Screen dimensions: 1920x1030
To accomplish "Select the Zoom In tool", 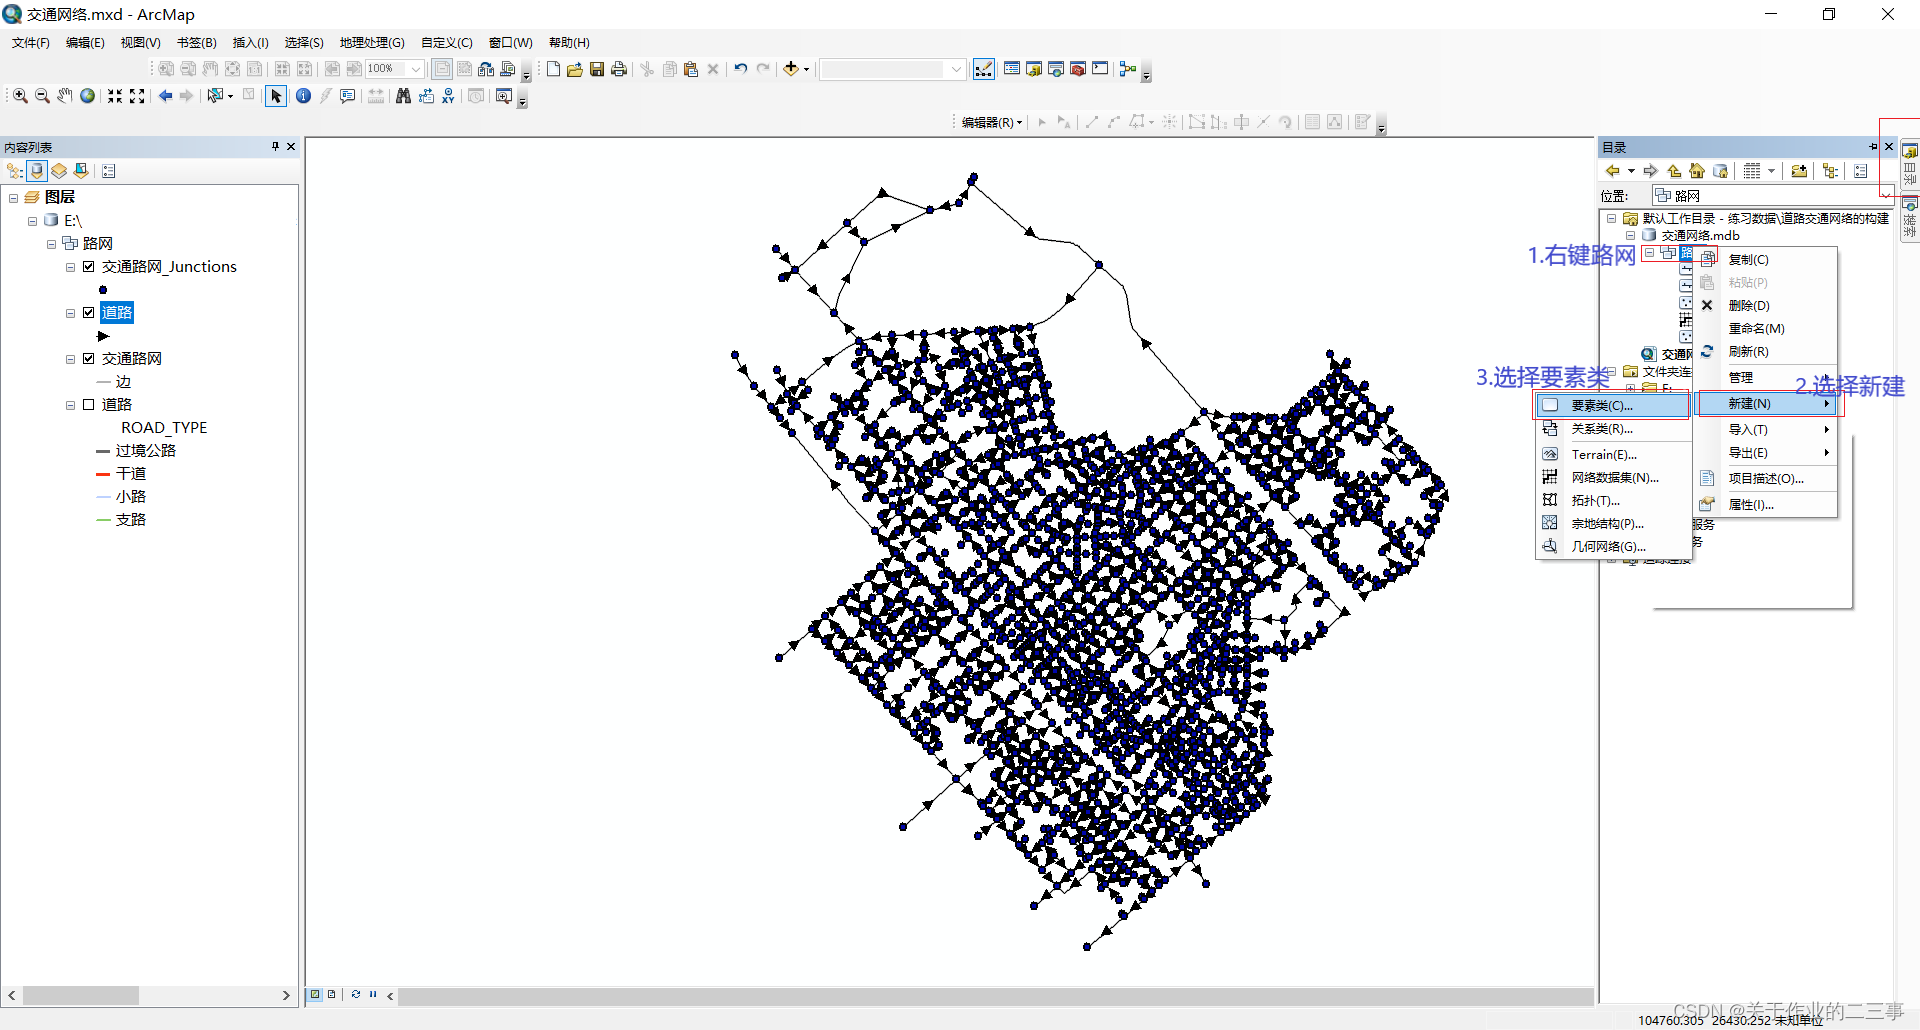I will (20, 96).
